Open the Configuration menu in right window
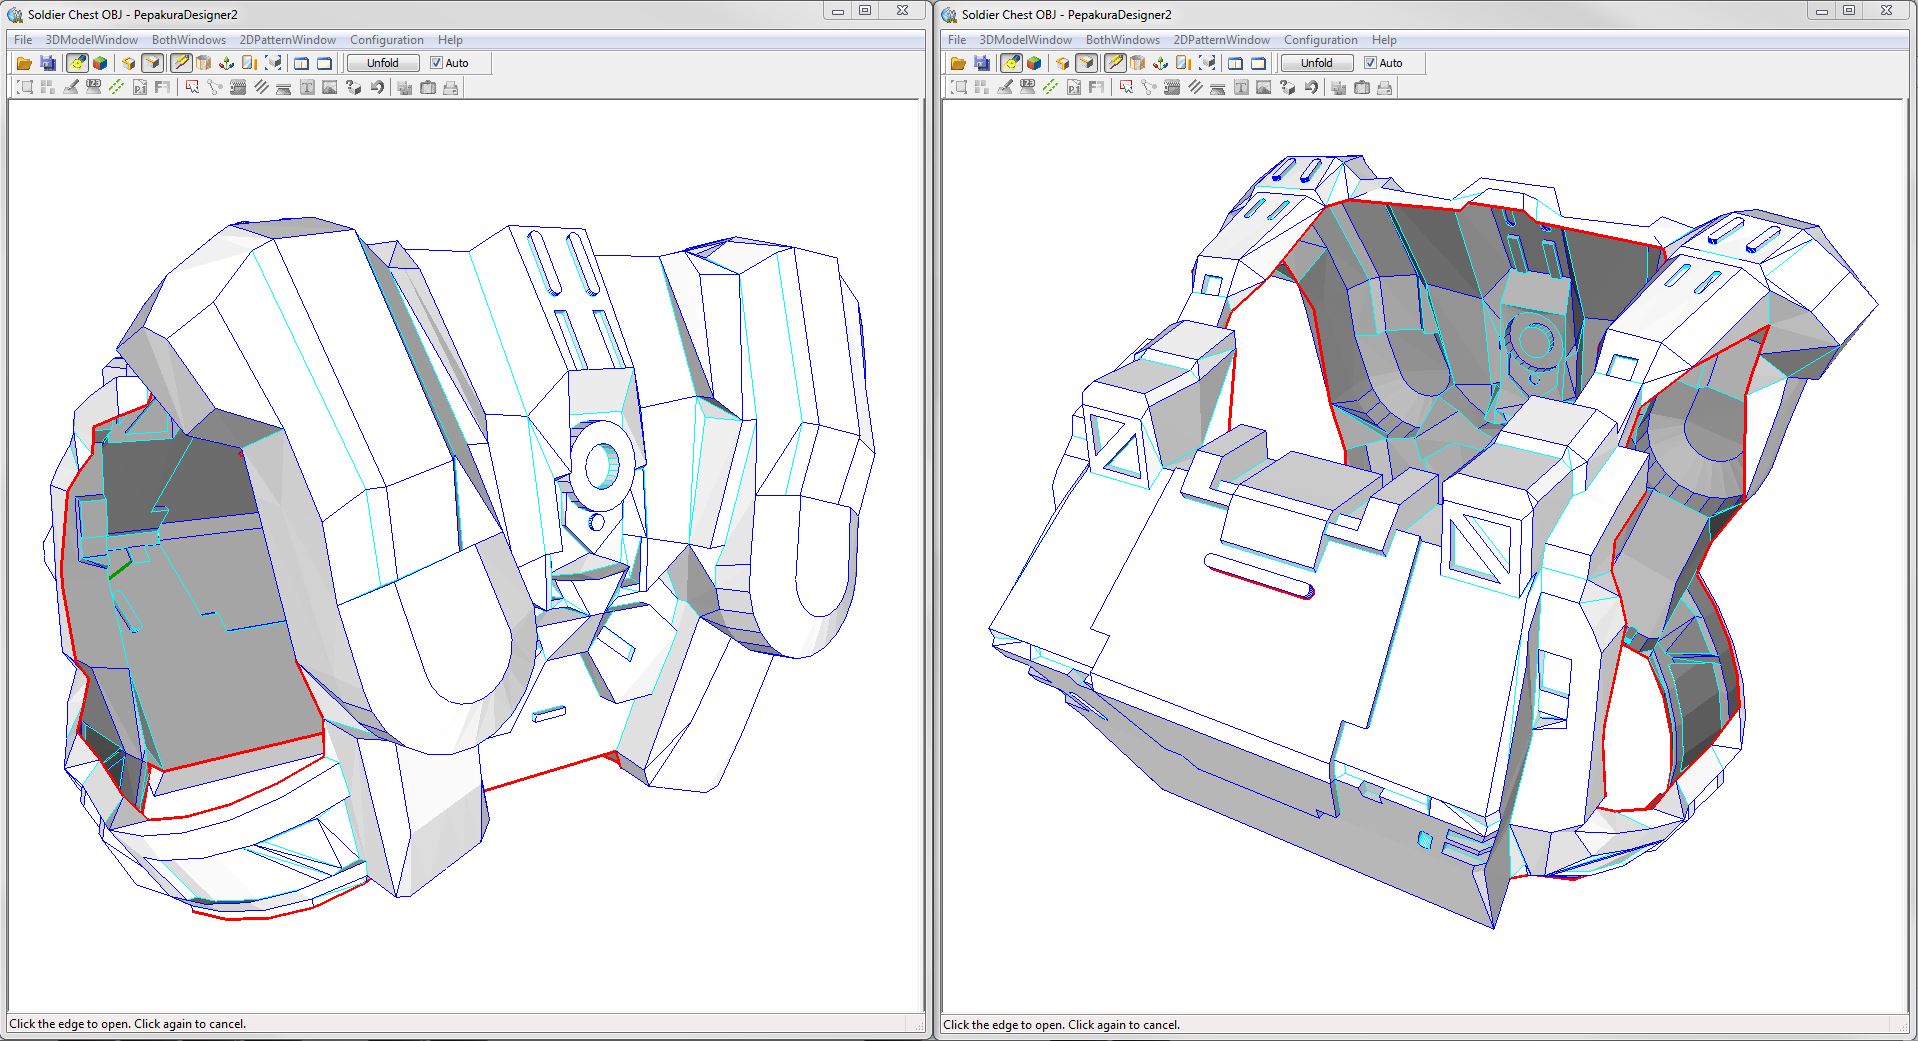Image resolution: width=1918 pixels, height=1041 pixels. click(x=1321, y=40)
